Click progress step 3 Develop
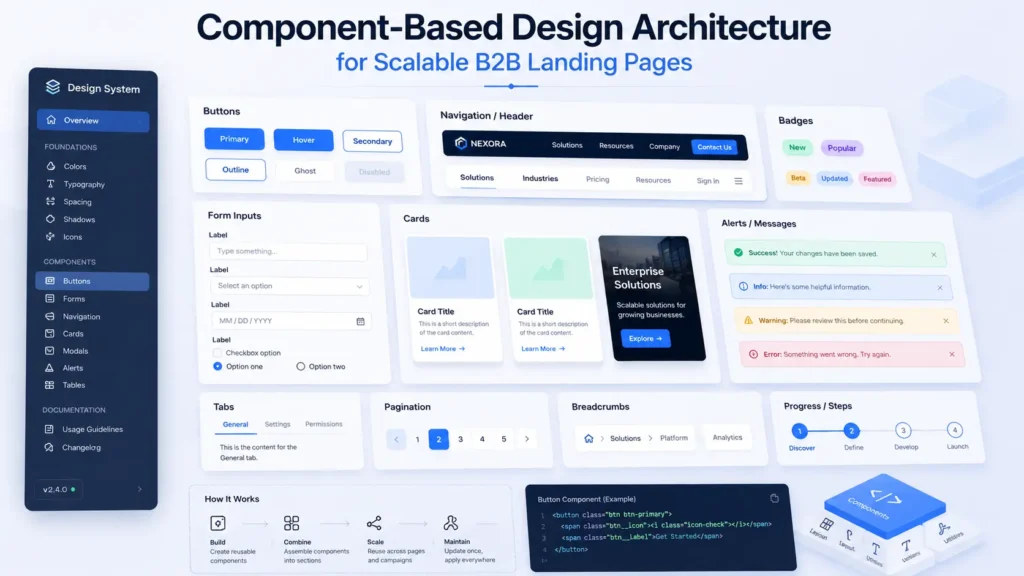1024x576 pixels. [903, 430]
